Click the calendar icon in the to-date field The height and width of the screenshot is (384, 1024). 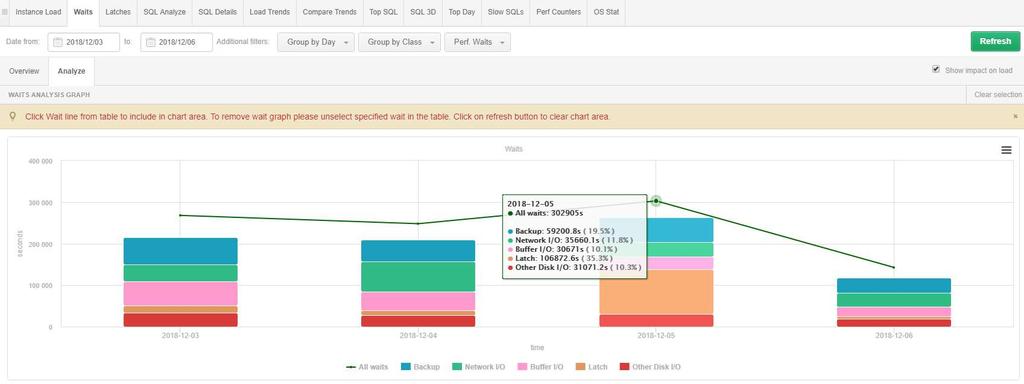[x=150, y=42]
